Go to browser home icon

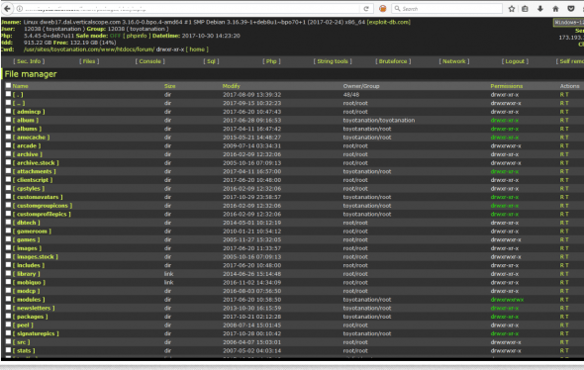pos(555,9)
